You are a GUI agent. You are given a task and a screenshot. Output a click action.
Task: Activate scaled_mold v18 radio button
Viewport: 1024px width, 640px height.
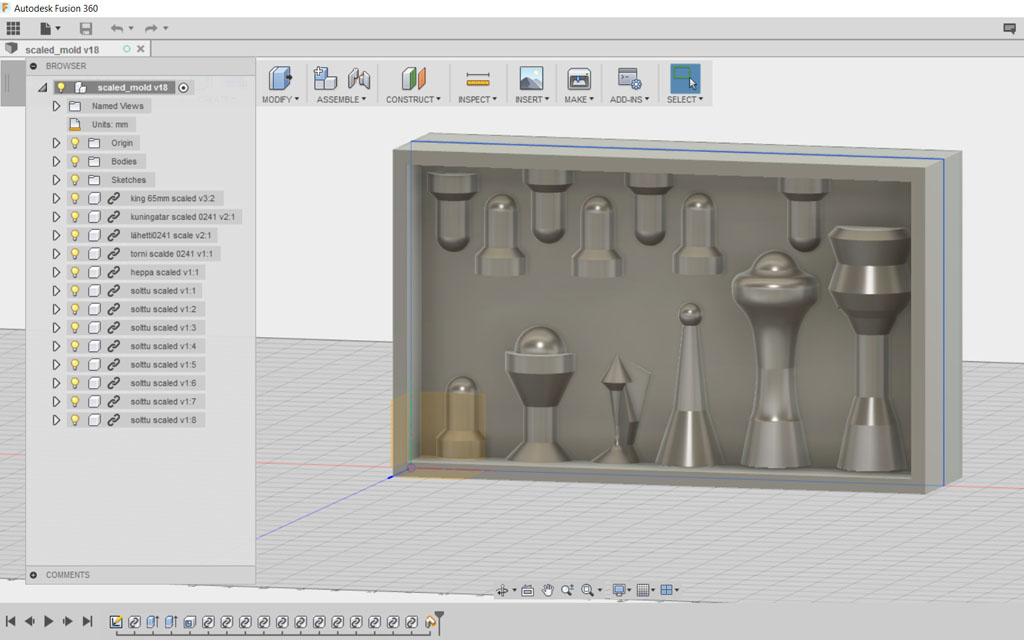coord(184,88)
